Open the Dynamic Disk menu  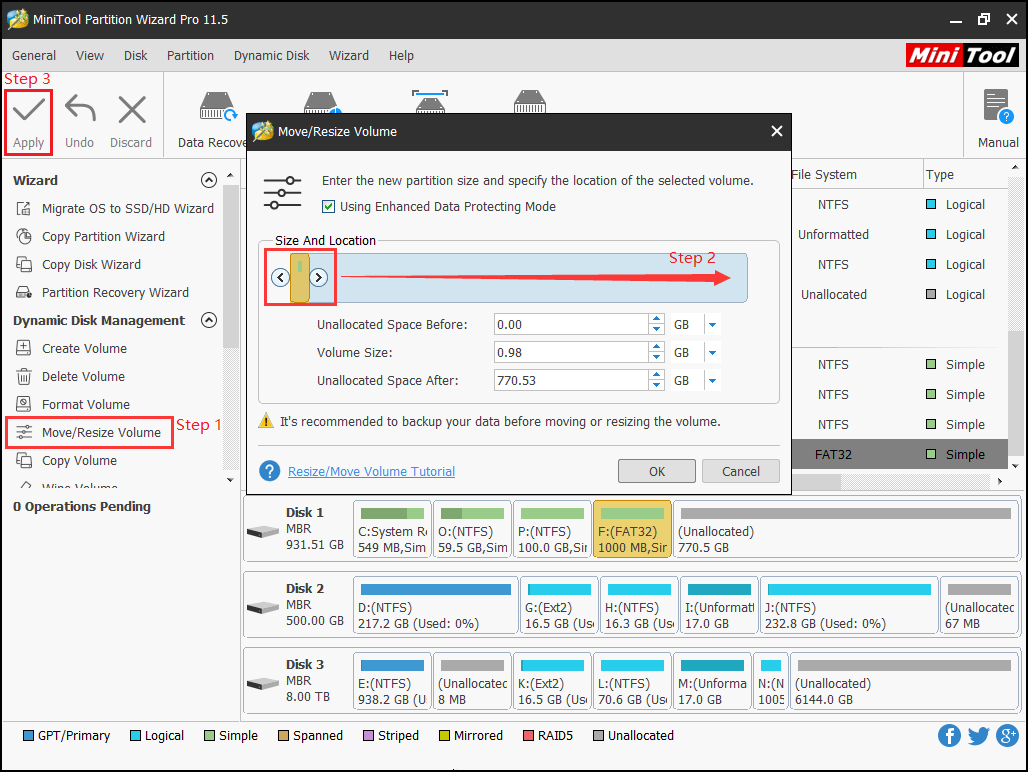click(271, 56)
